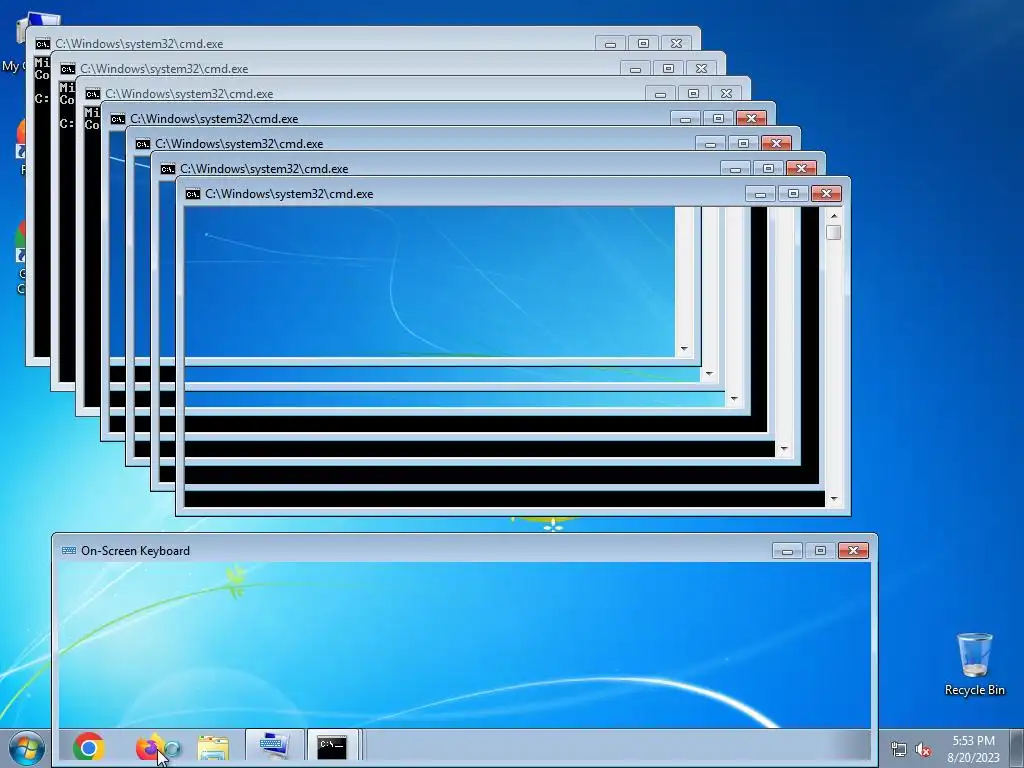Screen dimensions: 1024x768
Task: Close the cmd.exe window directly behind the frontmost
Action: coord(801,168)
